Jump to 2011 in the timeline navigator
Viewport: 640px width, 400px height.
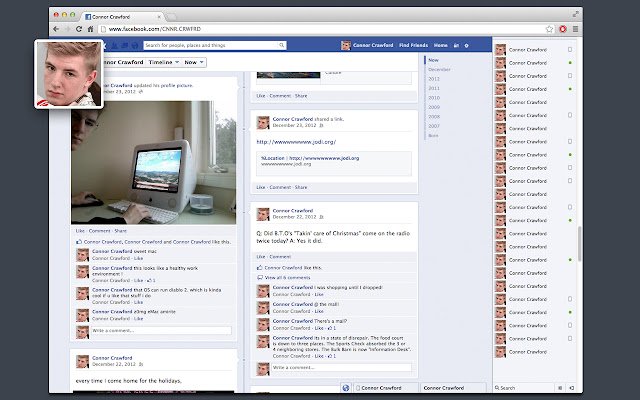pos(434,88)
